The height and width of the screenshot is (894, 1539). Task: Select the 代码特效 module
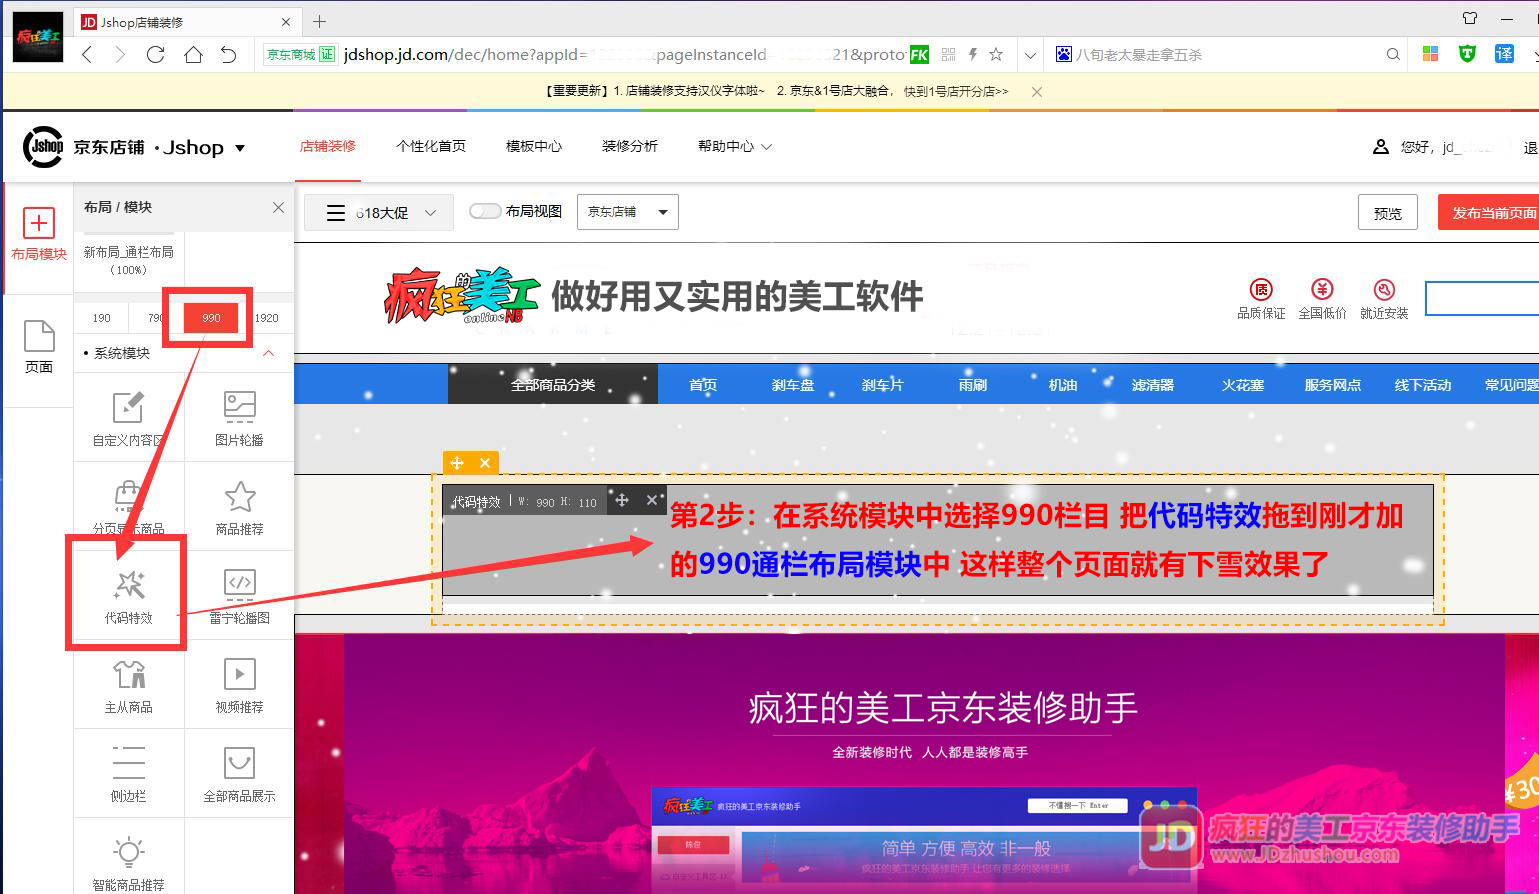pyautogui.click(x=128, y=596)
